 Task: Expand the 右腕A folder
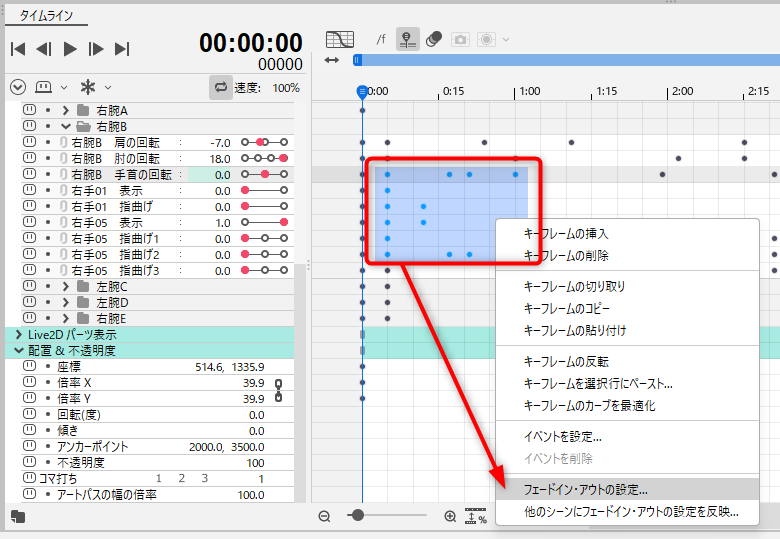coord(66,110)
